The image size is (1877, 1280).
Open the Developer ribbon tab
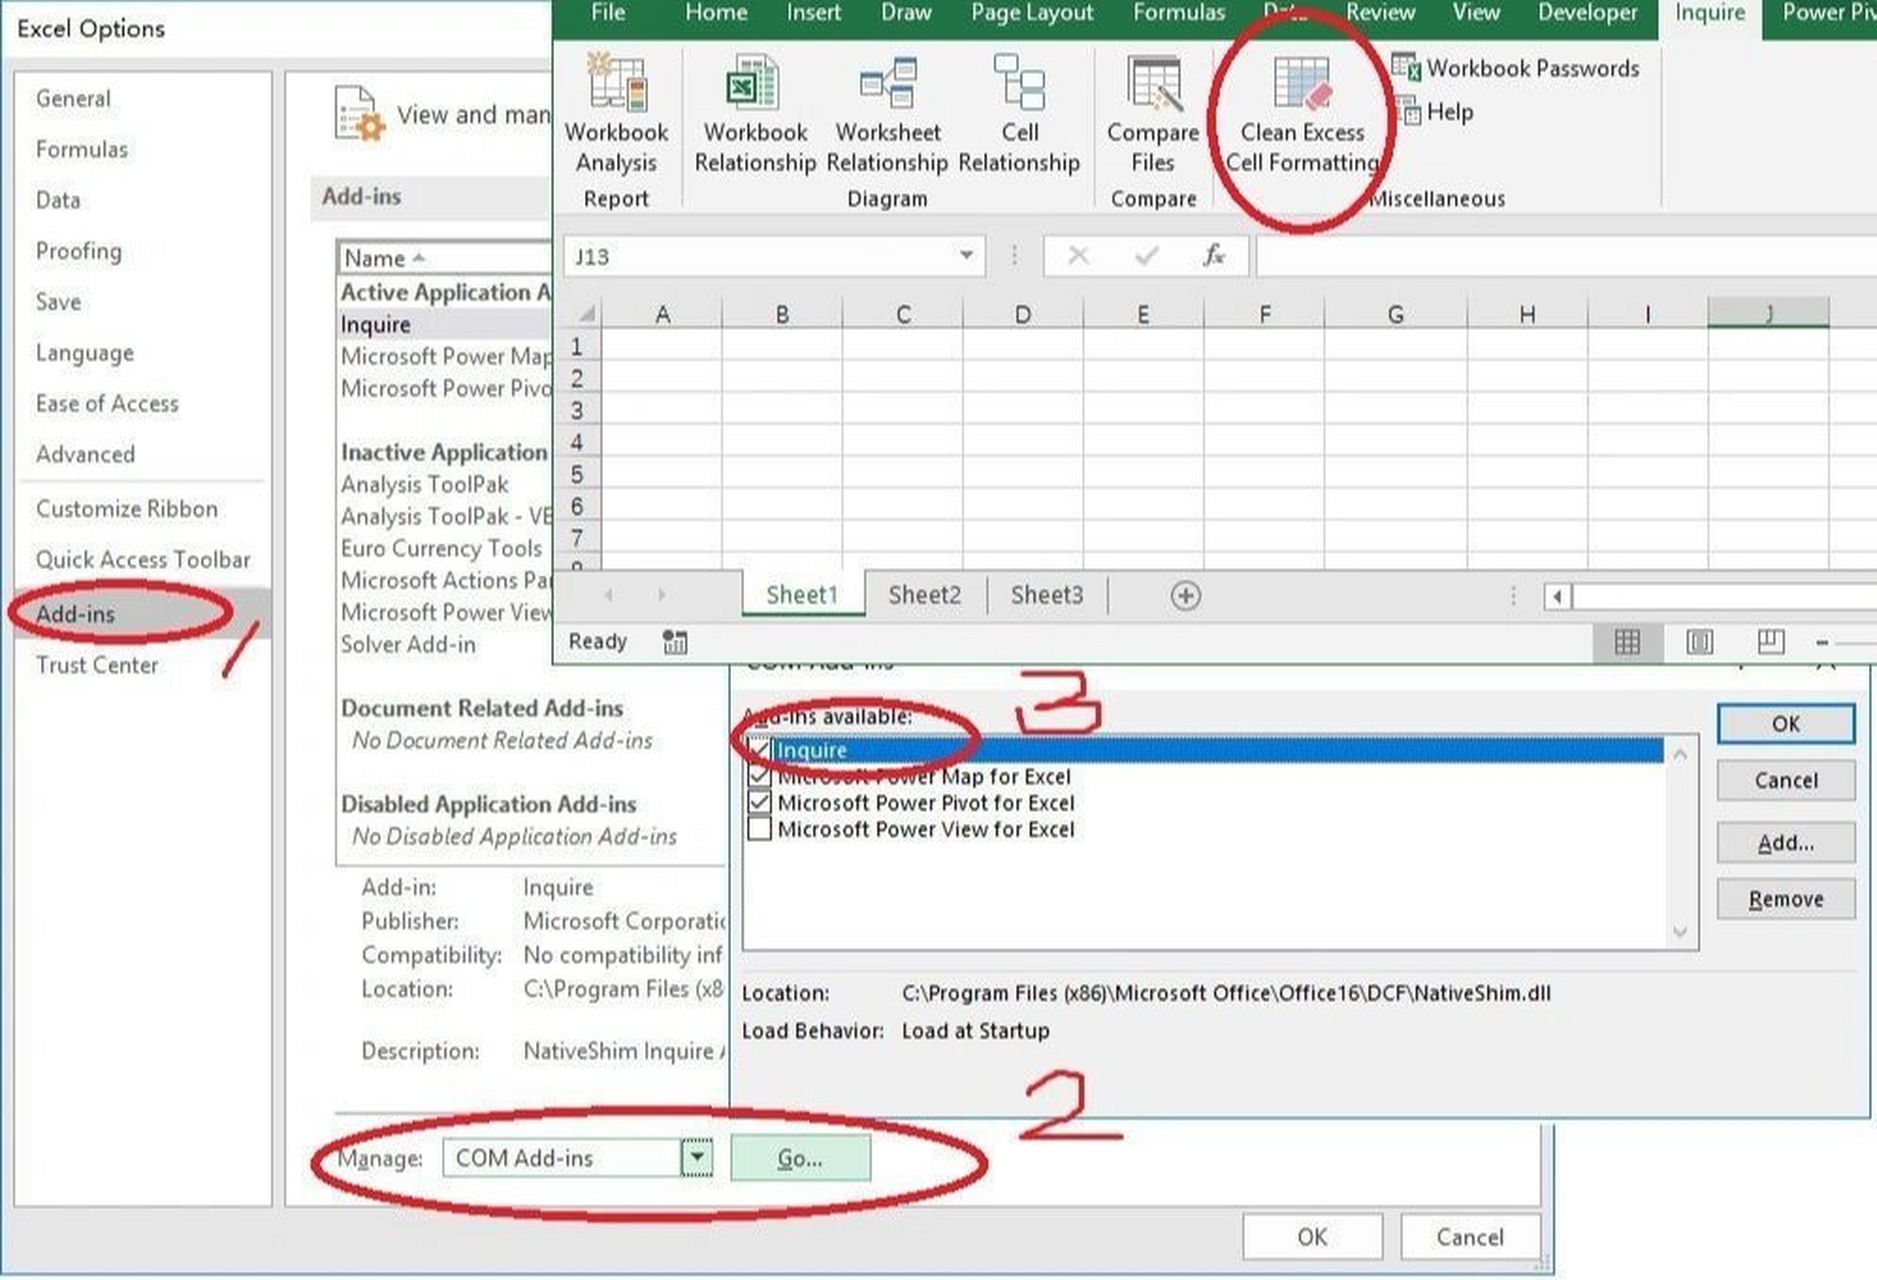point(1587,13)
